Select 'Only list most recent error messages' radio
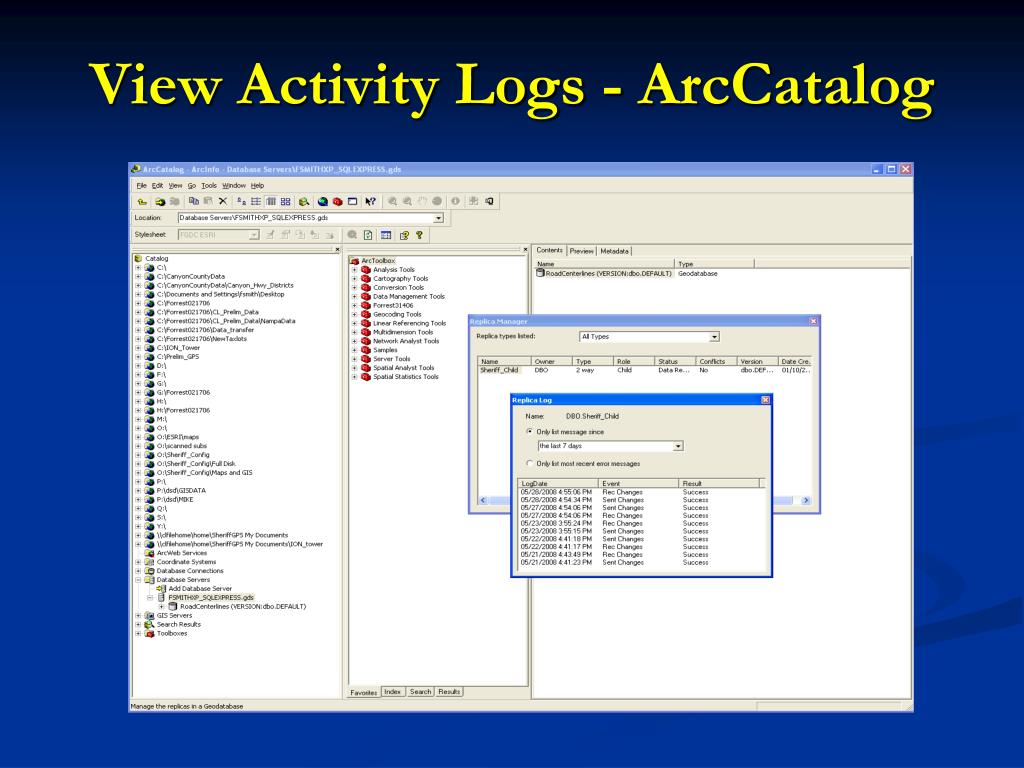 pos(529,463)
